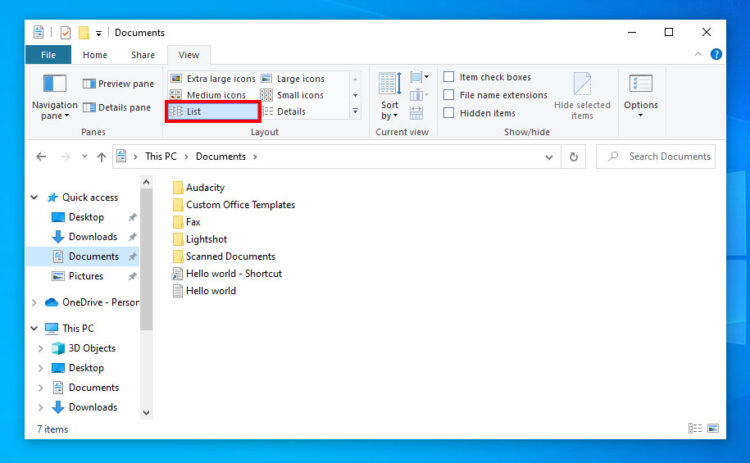Toggle the Details pane button
This screenshot has height=463, width=750.
[x=116, y=107]
